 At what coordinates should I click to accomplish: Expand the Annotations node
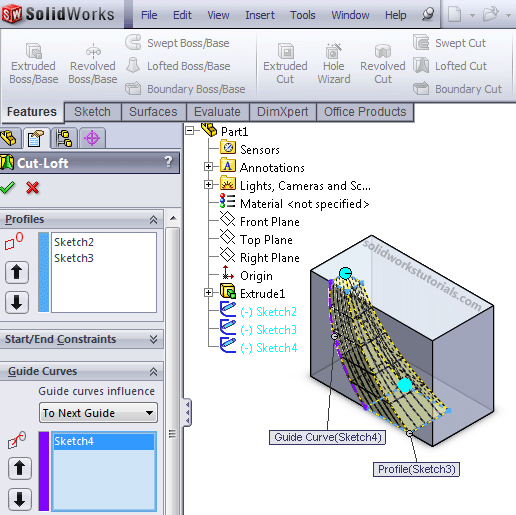209,166
